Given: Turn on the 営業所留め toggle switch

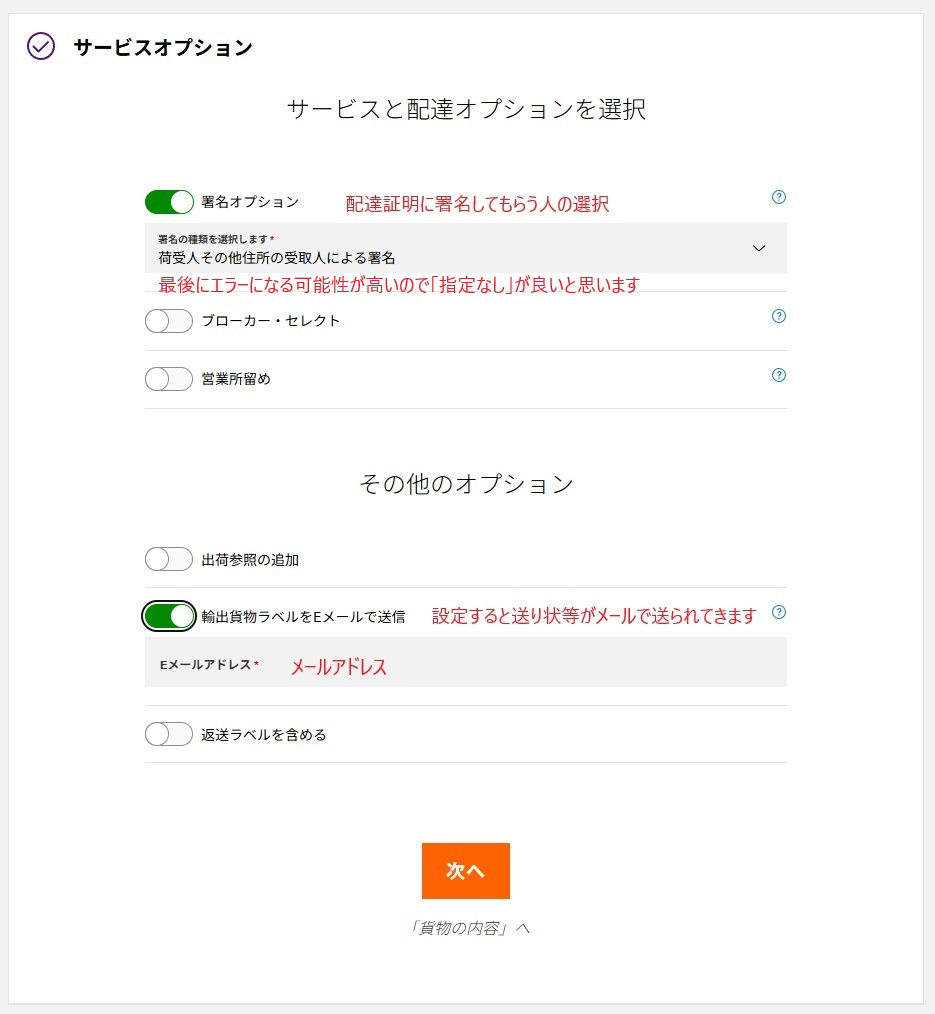Looking at the screenshot, I should coord(169,379).
